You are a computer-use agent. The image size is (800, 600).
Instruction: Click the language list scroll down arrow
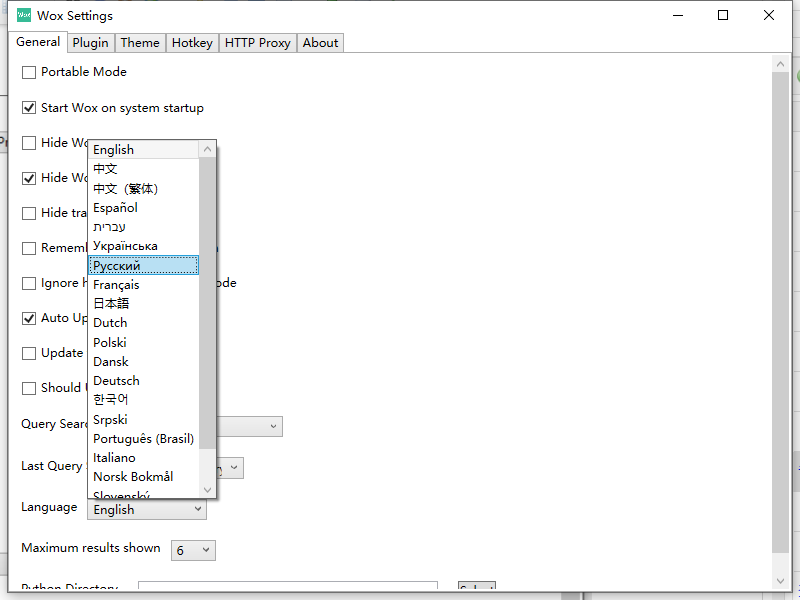(x=208, y=490)
